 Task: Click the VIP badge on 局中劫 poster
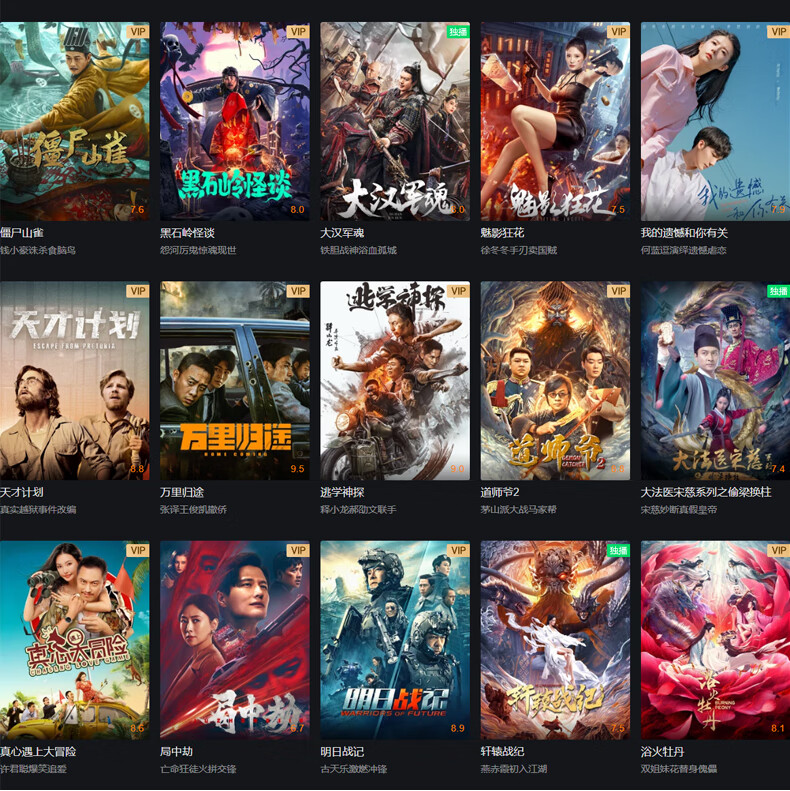tap(298, 550)
